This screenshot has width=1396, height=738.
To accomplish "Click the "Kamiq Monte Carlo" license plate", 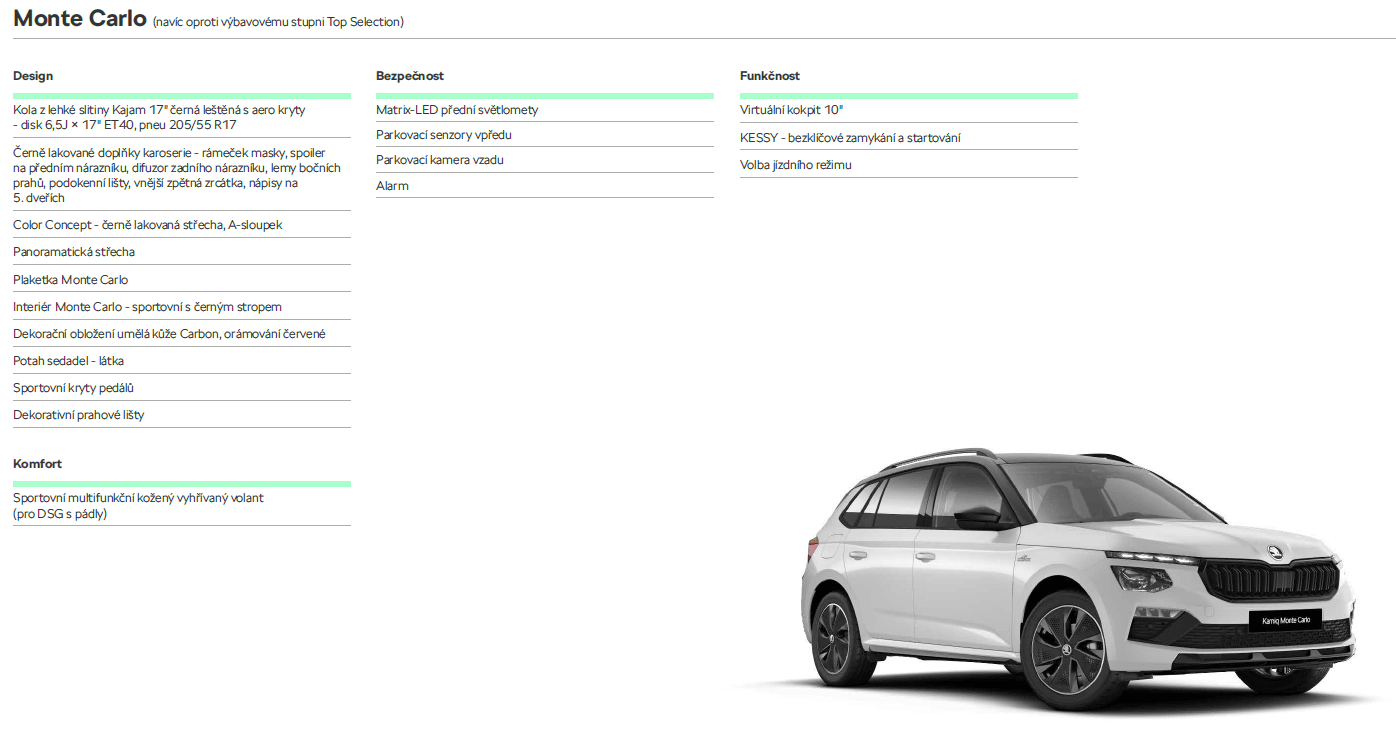I will pyautogui.click(x=1285, y=621).
